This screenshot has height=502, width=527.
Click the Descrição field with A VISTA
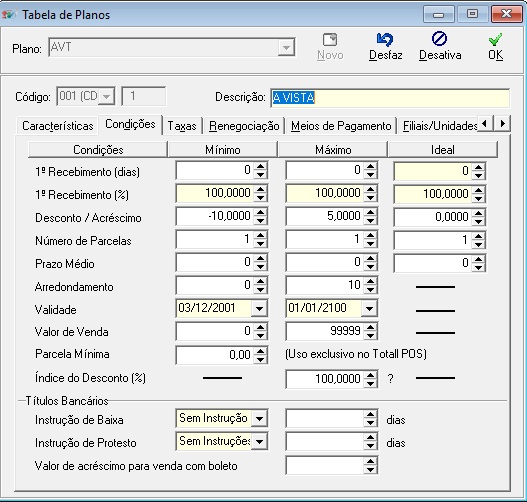click(390, 98)
